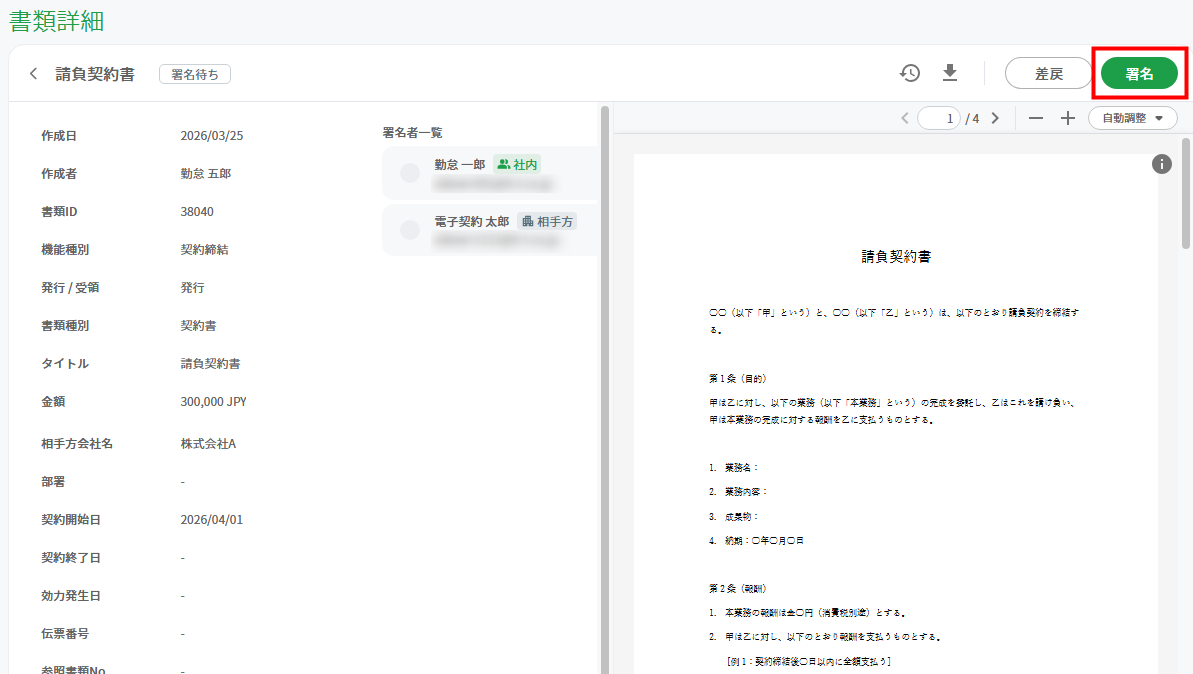The height and width of the screenshot is (674, 1193).
Task: Click the 発行 / 受領 label
Action: (70, 288)
